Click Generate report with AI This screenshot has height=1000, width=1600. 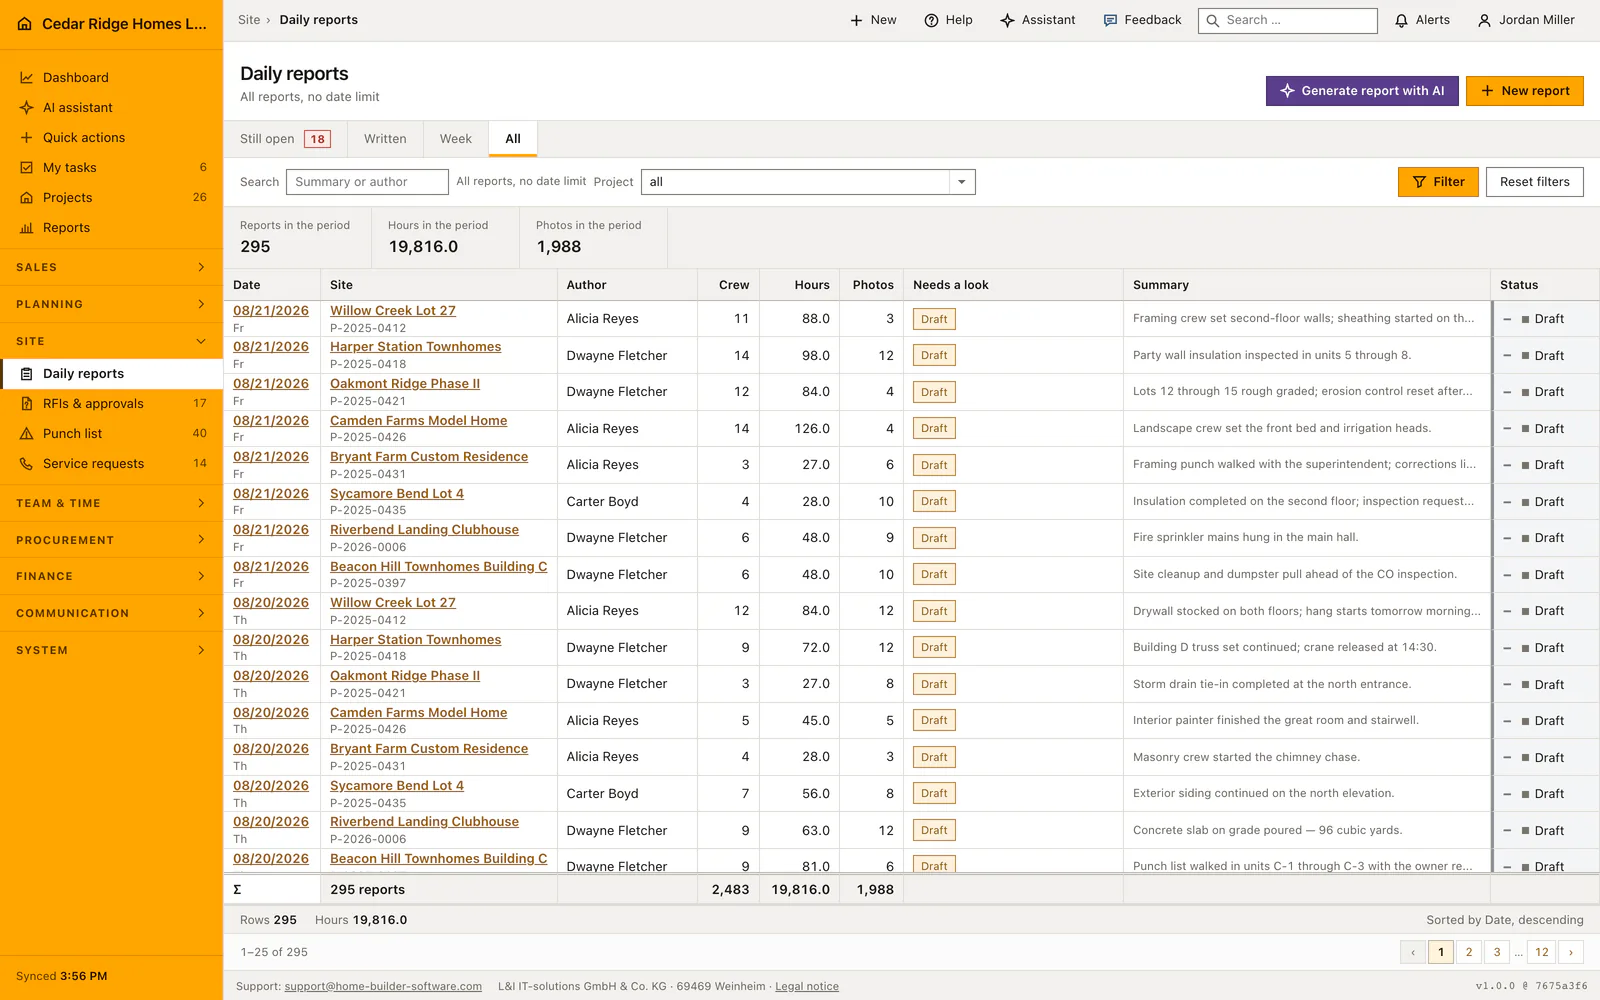[x=1362, y=91]
